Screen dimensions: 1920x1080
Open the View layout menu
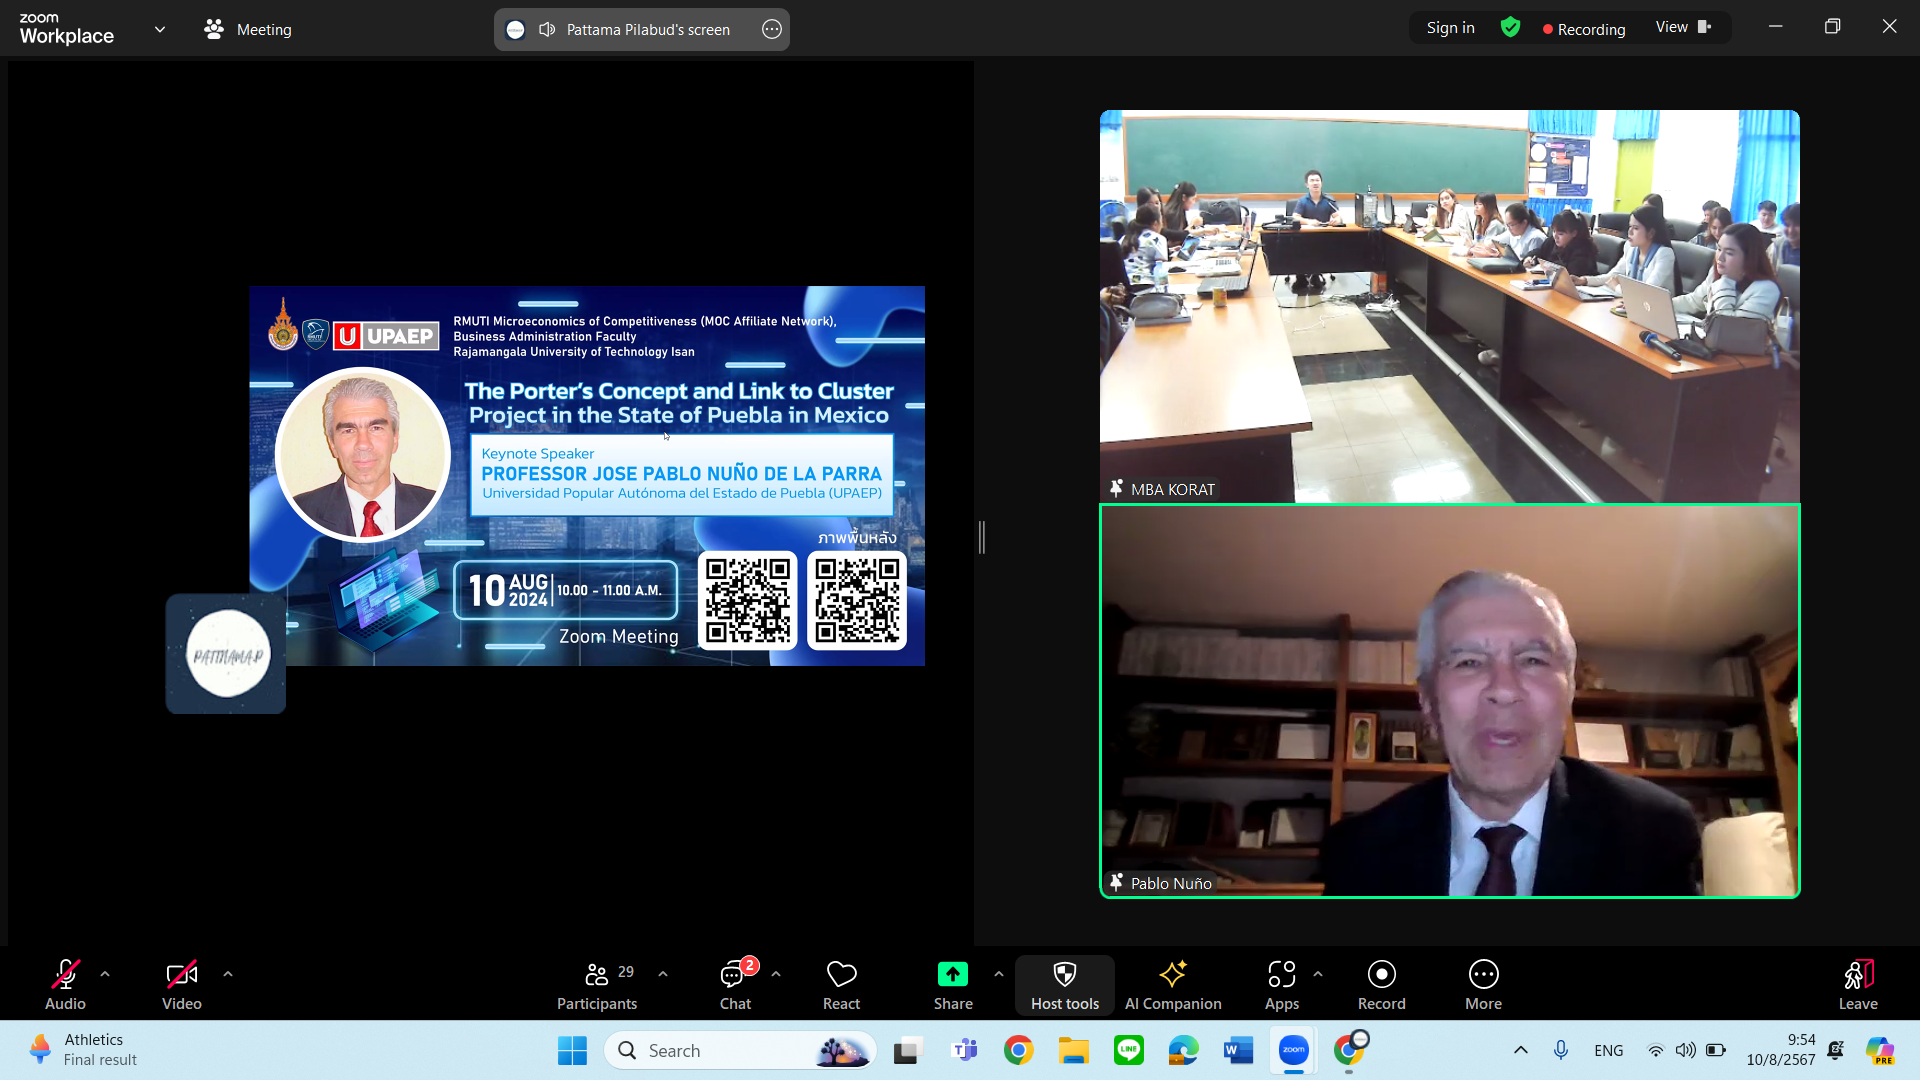pos(1684,27)
